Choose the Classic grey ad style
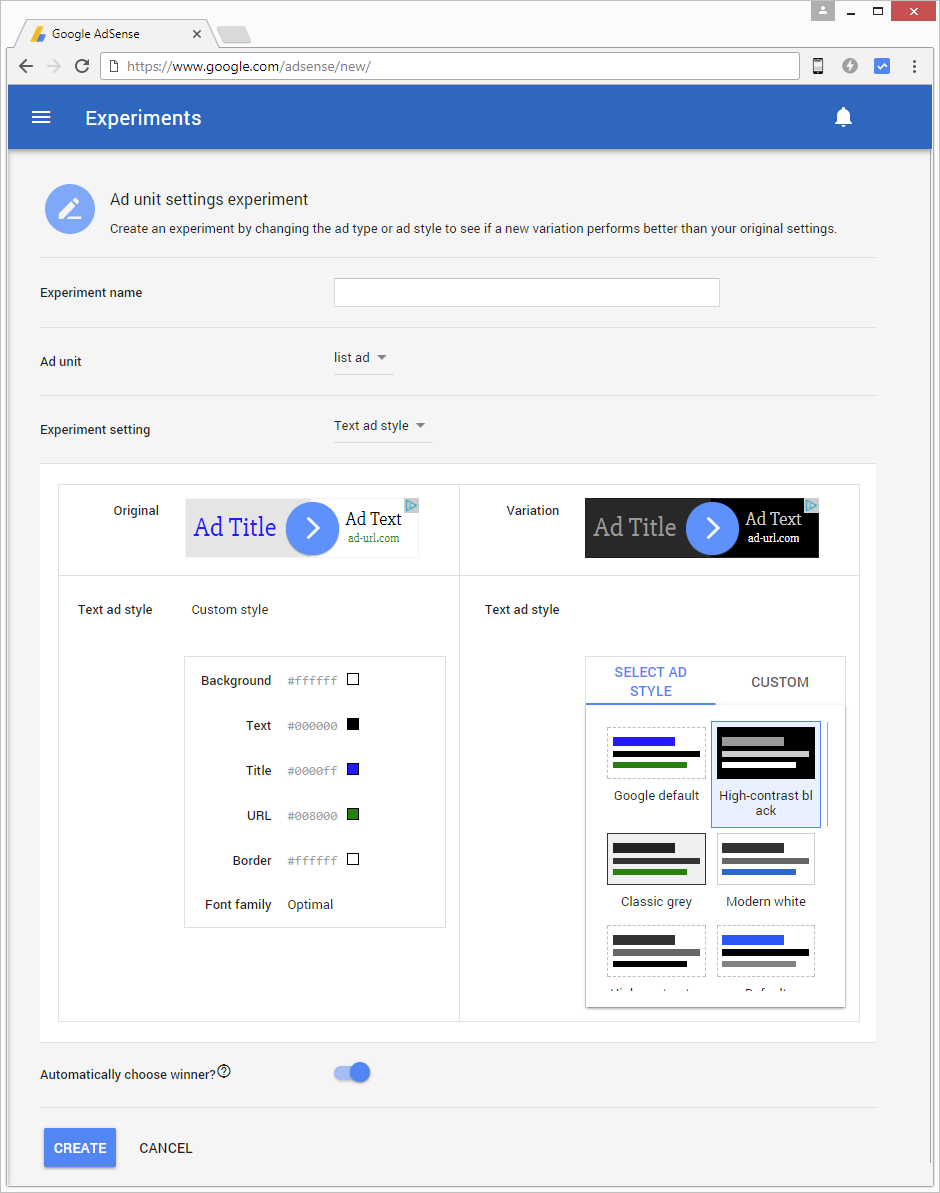The height and width of the screenshot is (1193, 940). (656, 871)
